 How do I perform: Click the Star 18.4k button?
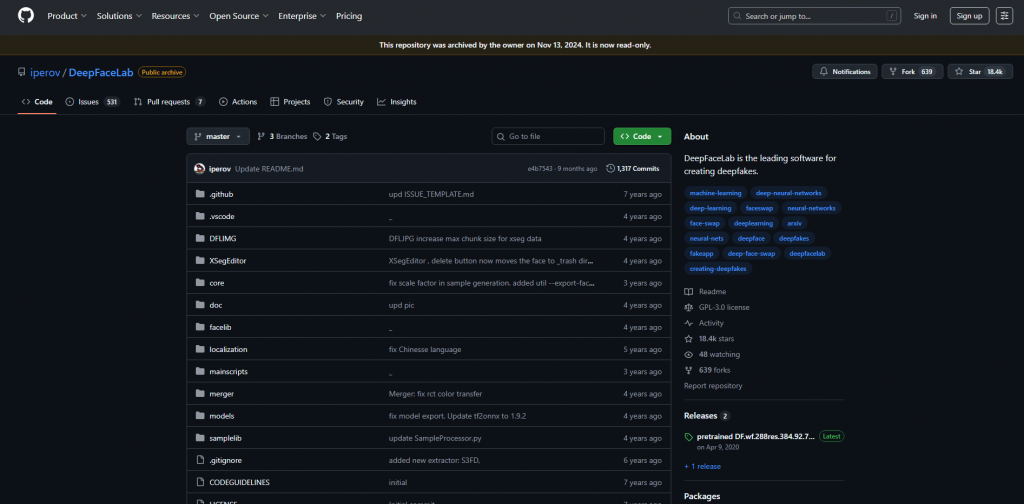click(980, 72)
